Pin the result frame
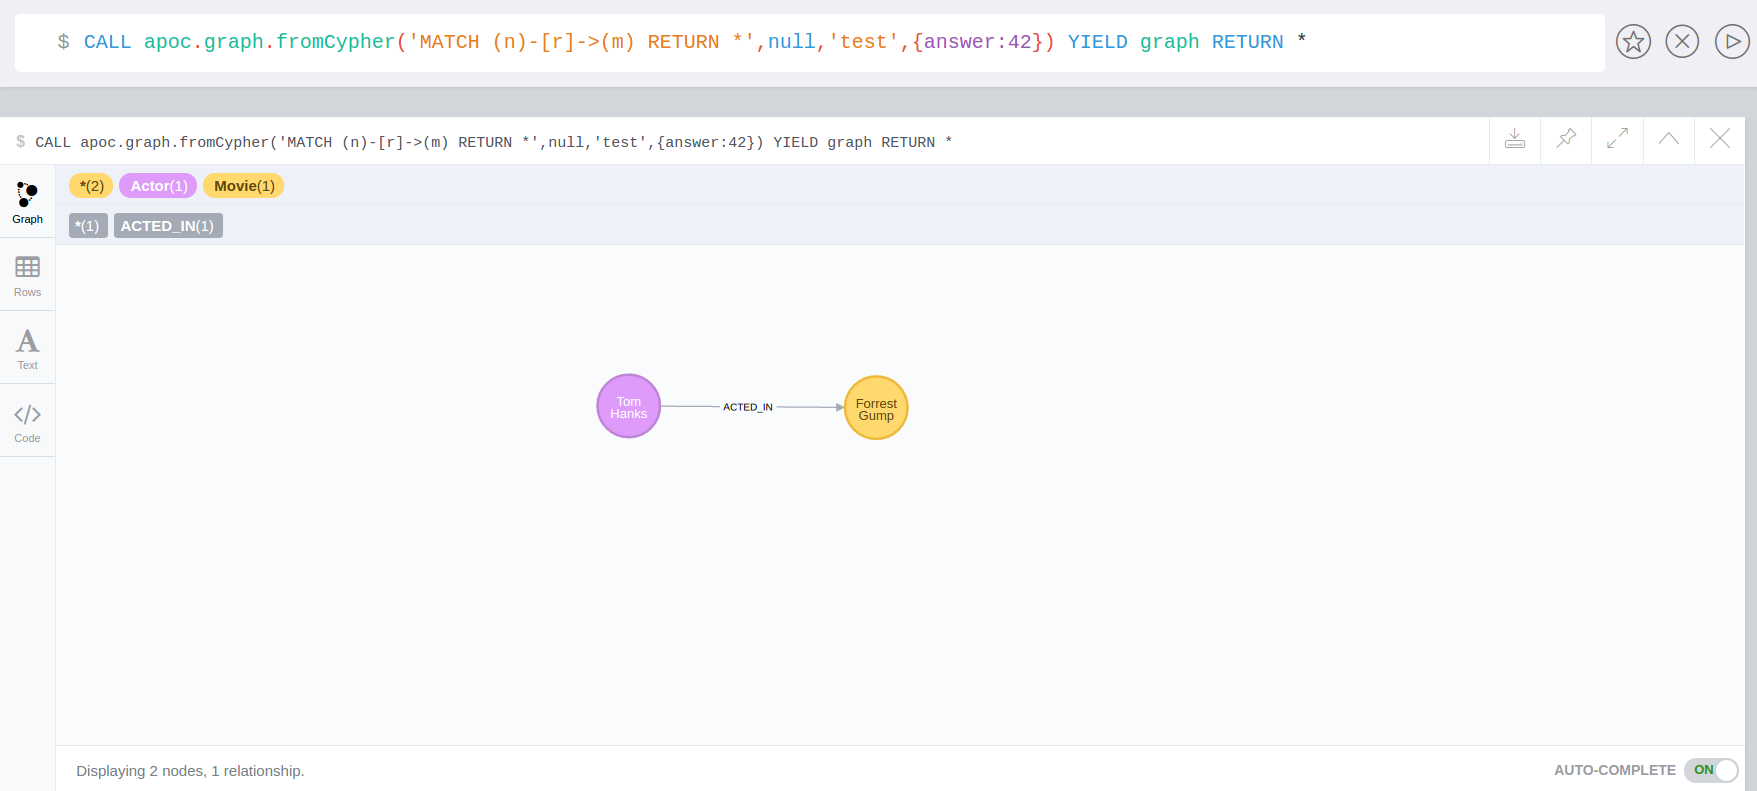This screenshot has width=1757, height=791. 1566,139
